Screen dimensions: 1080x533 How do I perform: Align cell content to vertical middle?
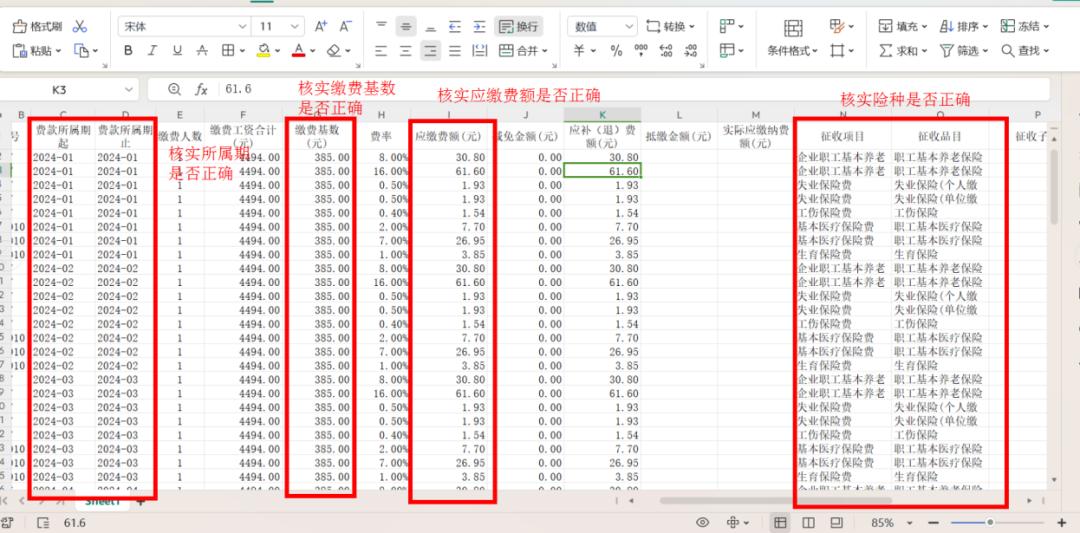click(406, 27)
